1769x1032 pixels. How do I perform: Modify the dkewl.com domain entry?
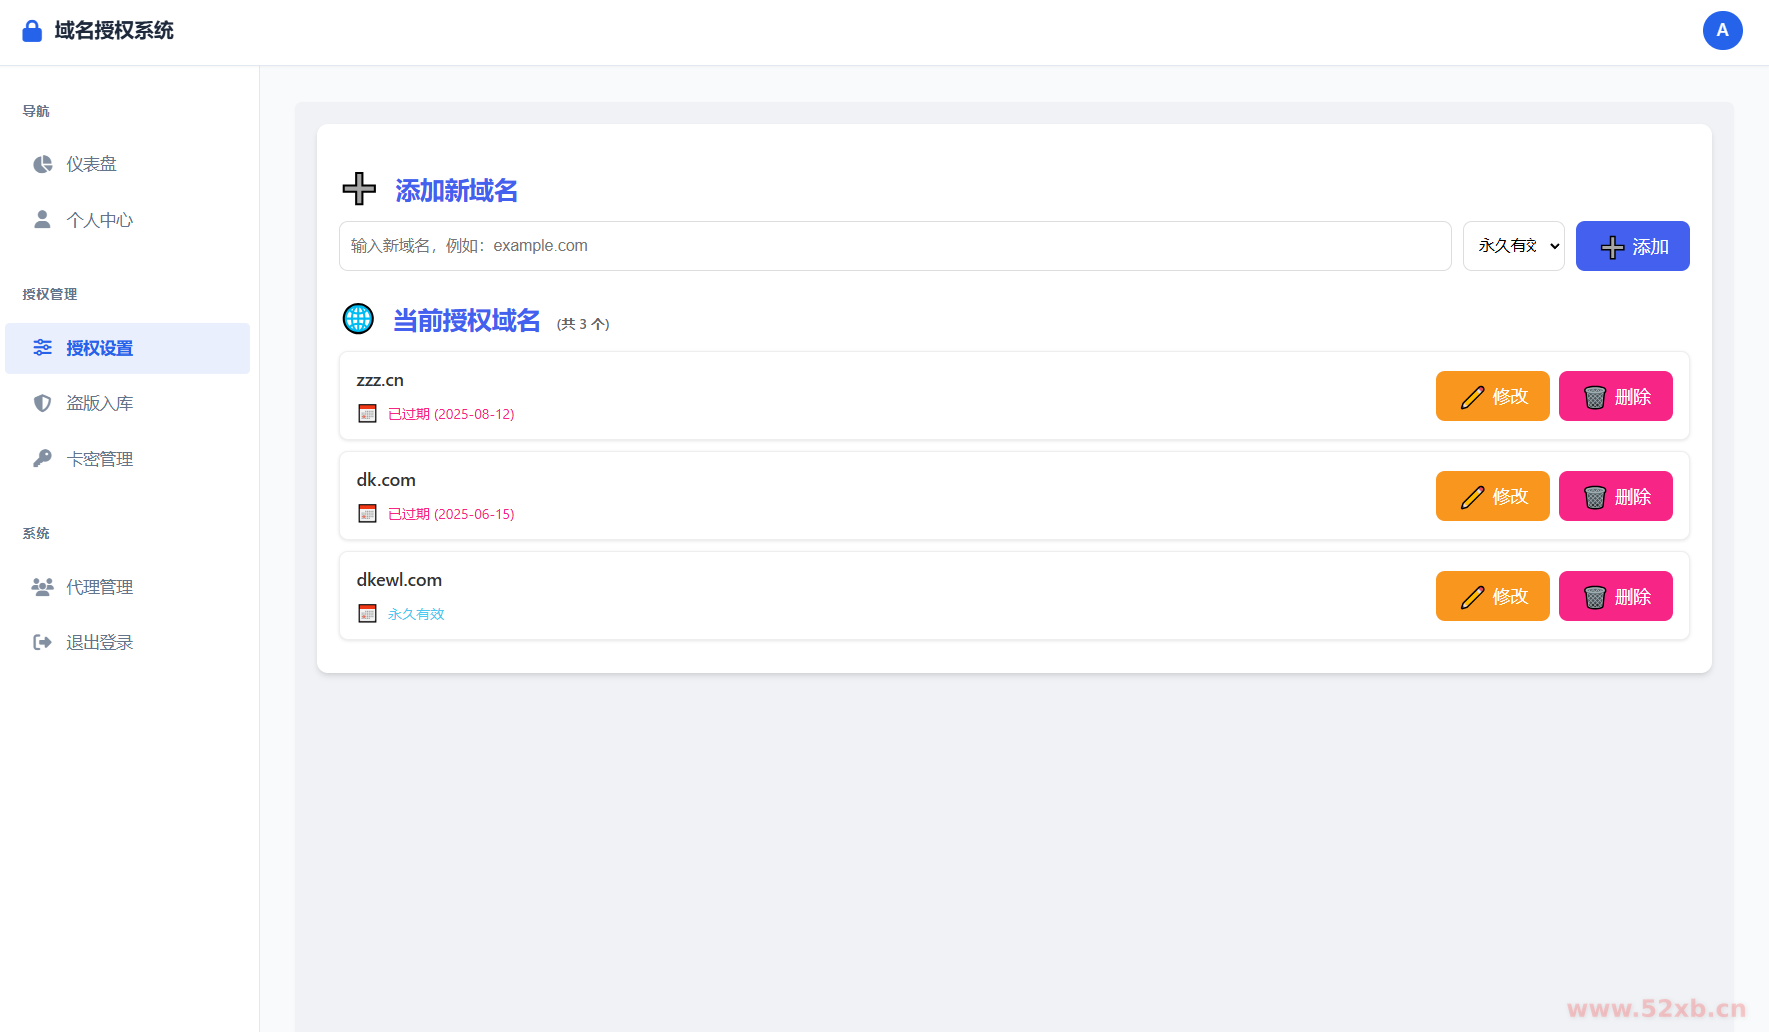coord(1492,596)
